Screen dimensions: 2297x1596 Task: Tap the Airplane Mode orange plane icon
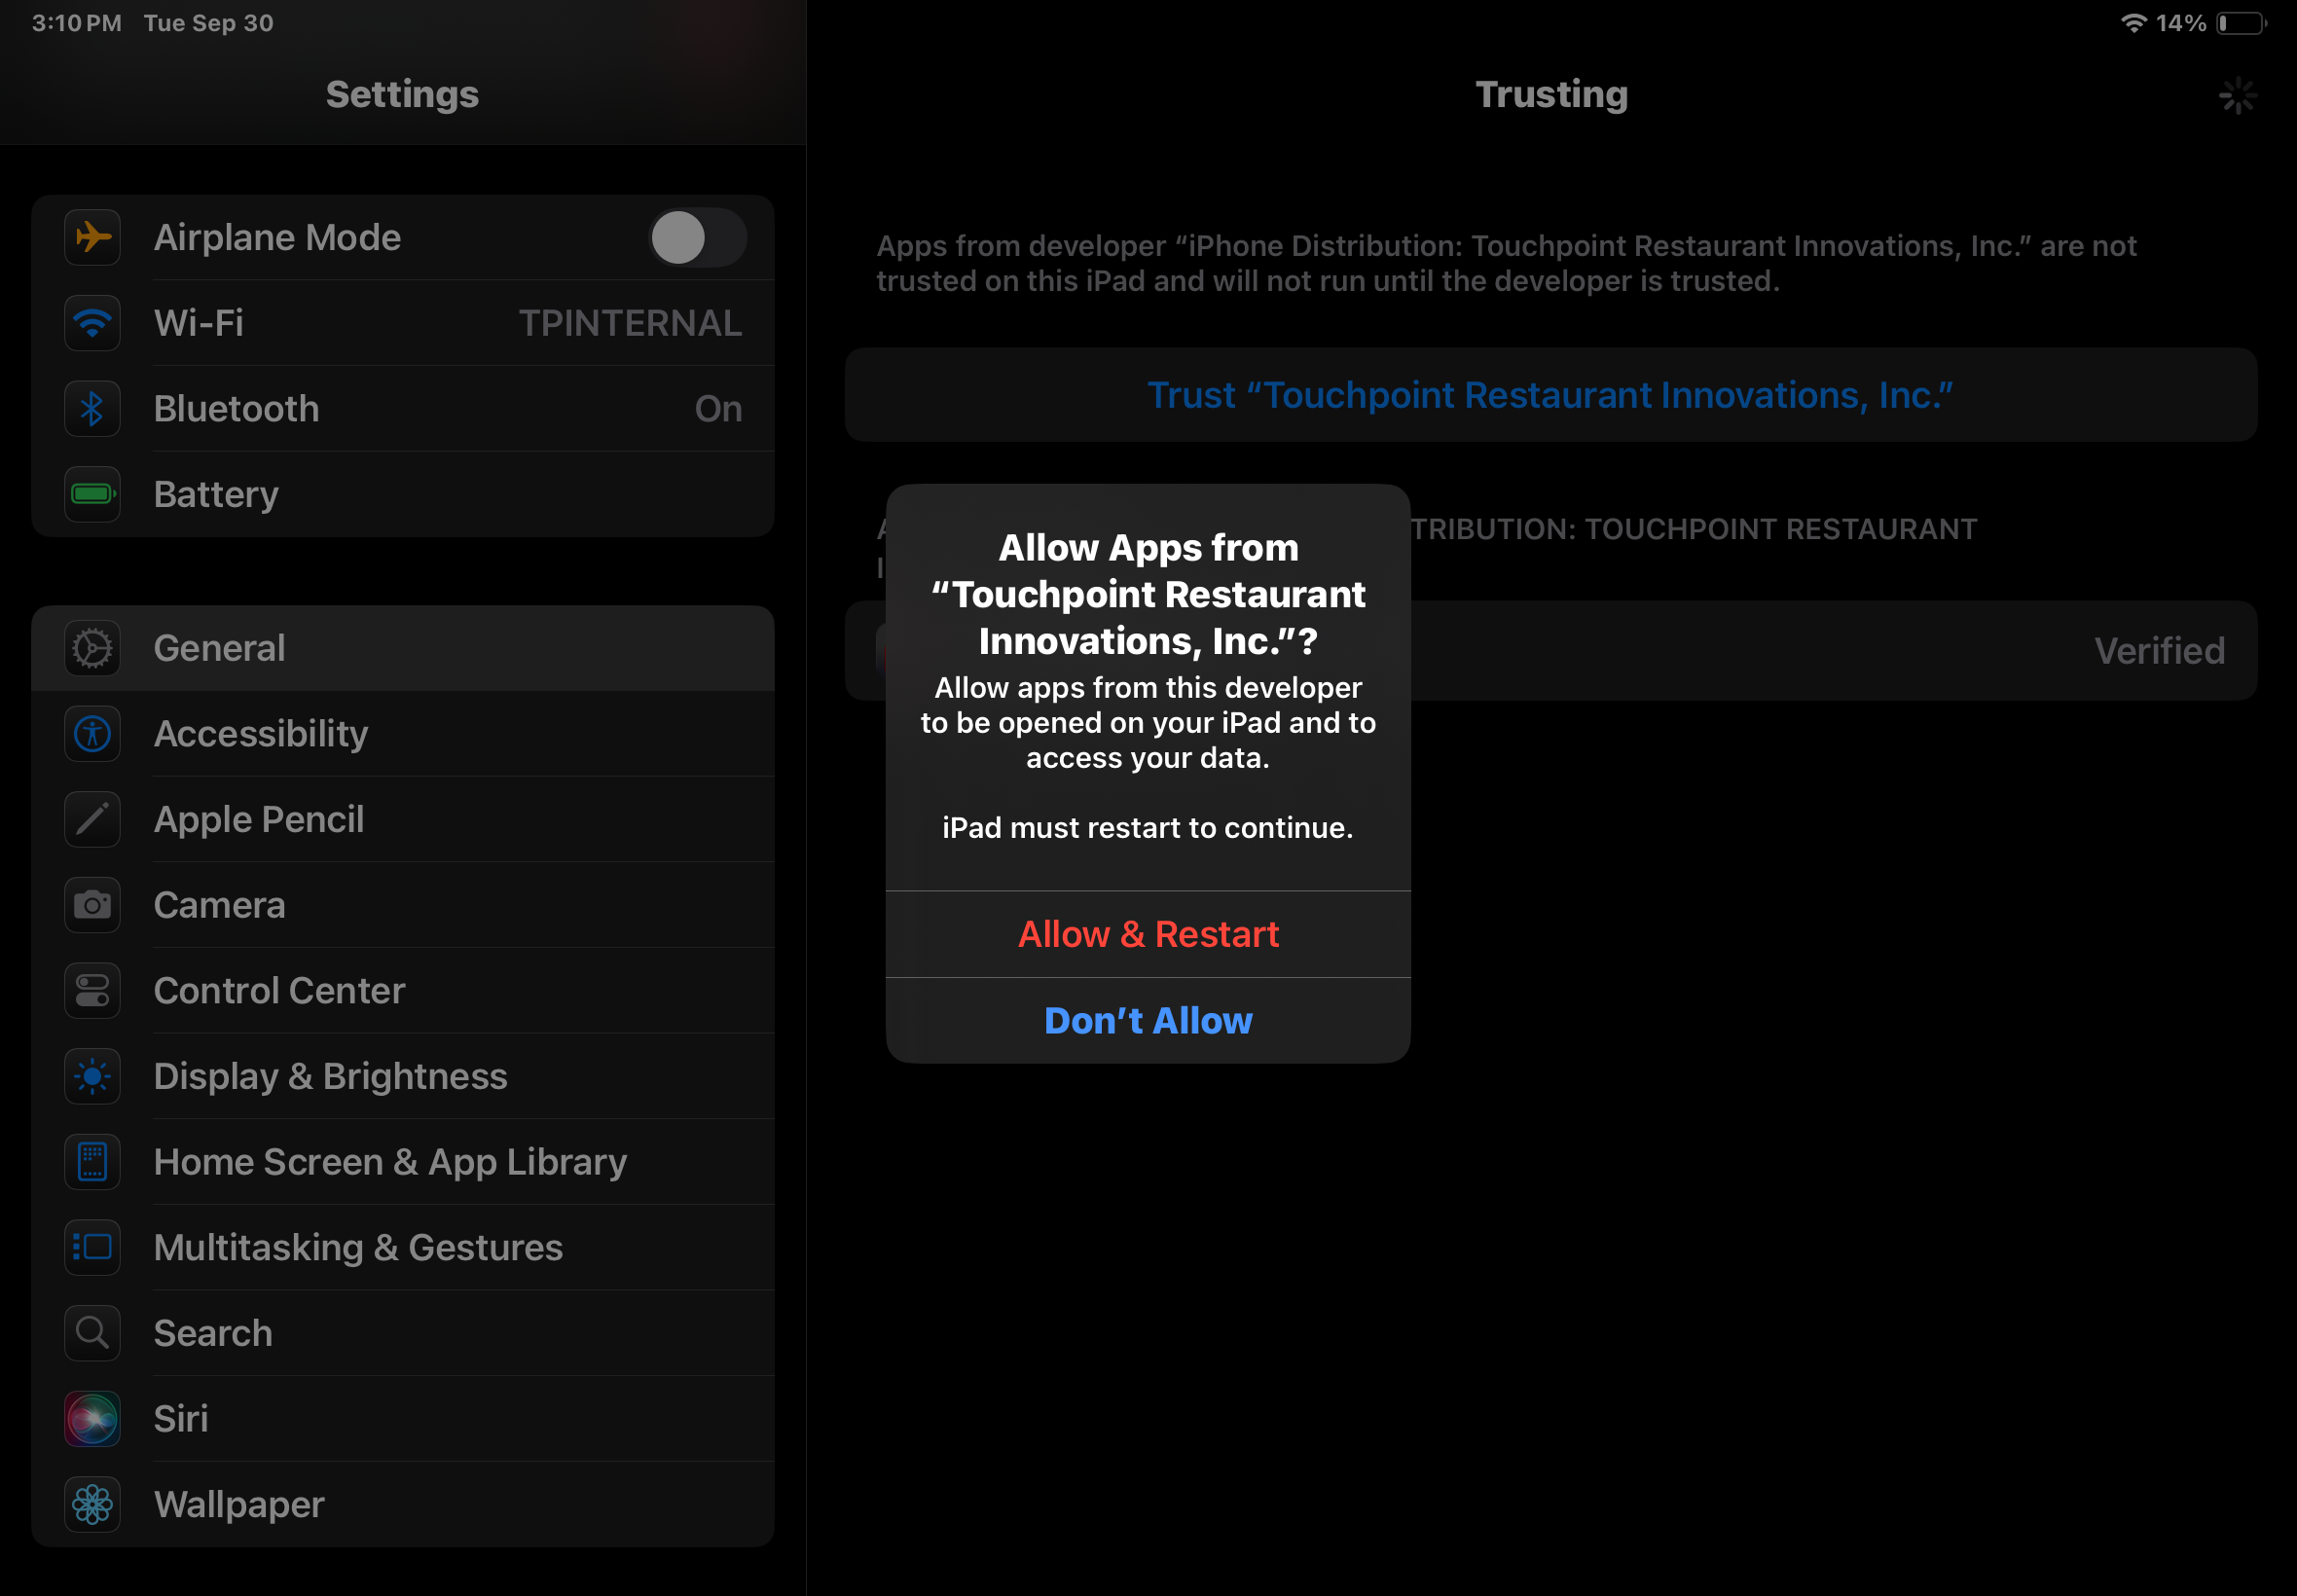92,238
